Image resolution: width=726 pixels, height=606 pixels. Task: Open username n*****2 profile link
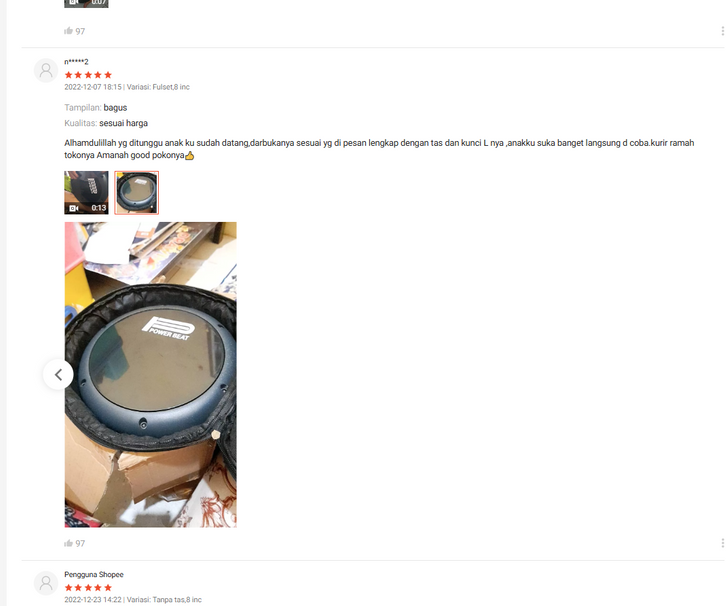click(76, 62)
